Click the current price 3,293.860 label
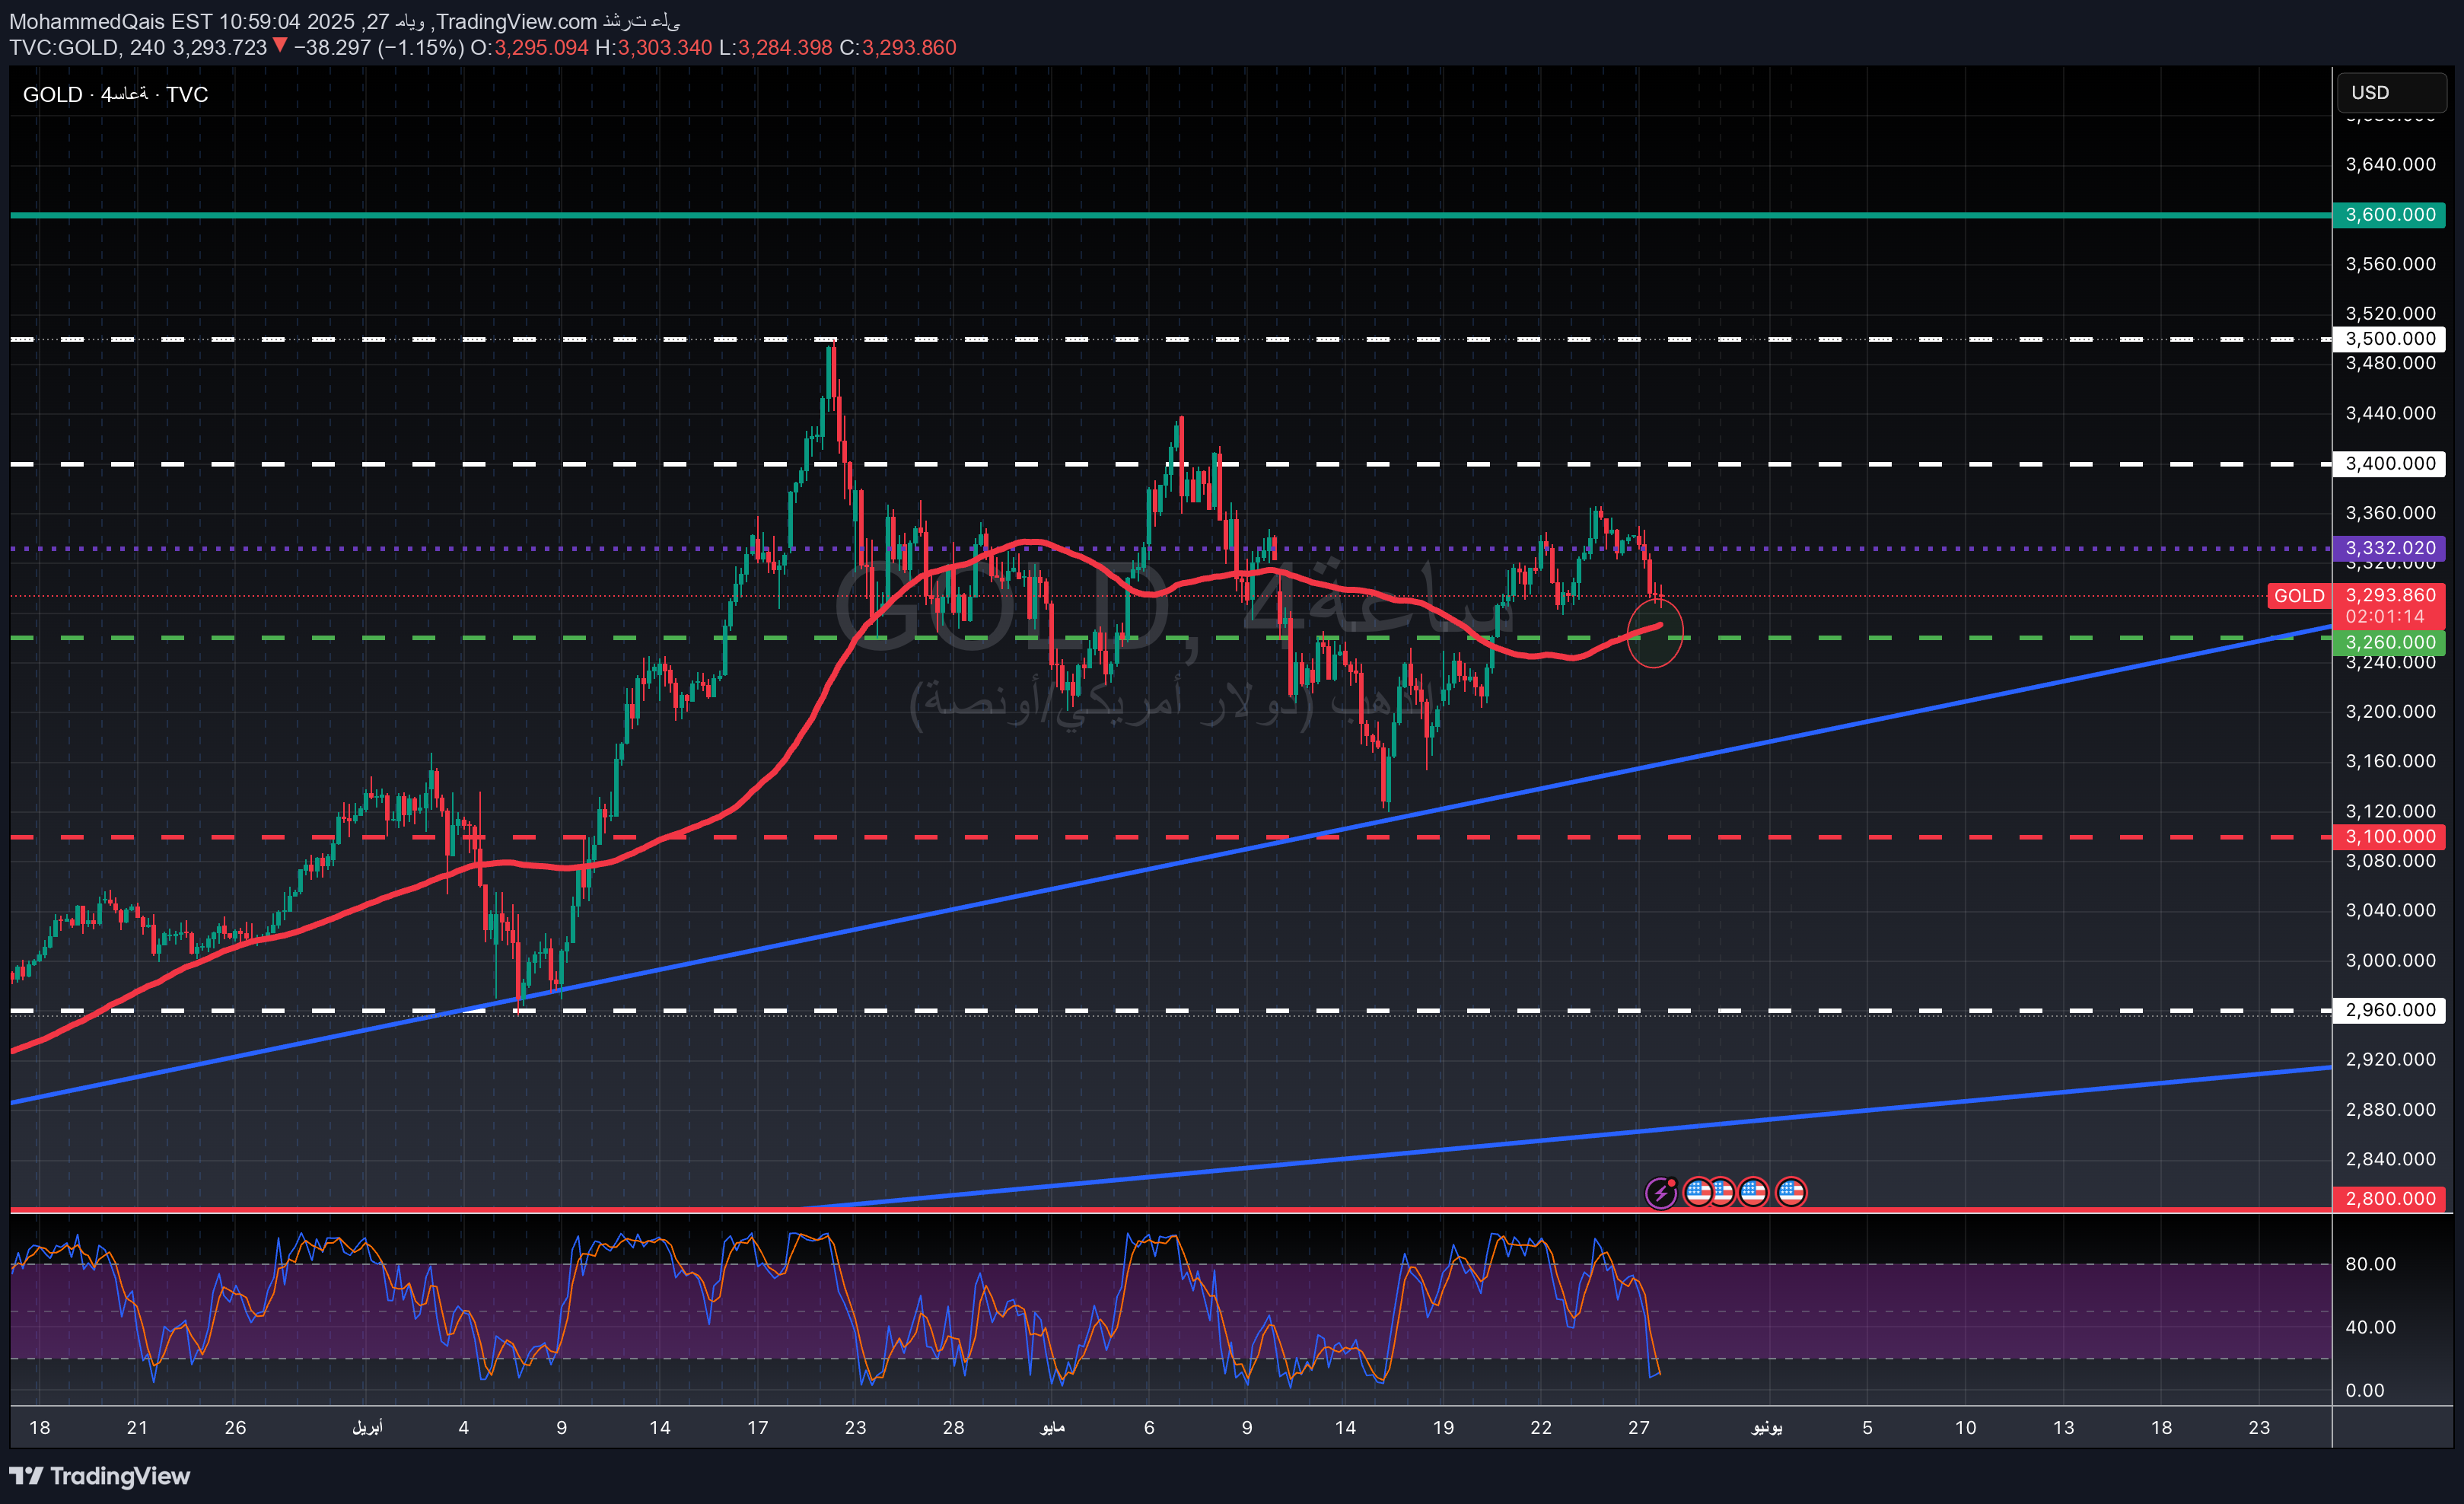 (x=2390, y=595)
